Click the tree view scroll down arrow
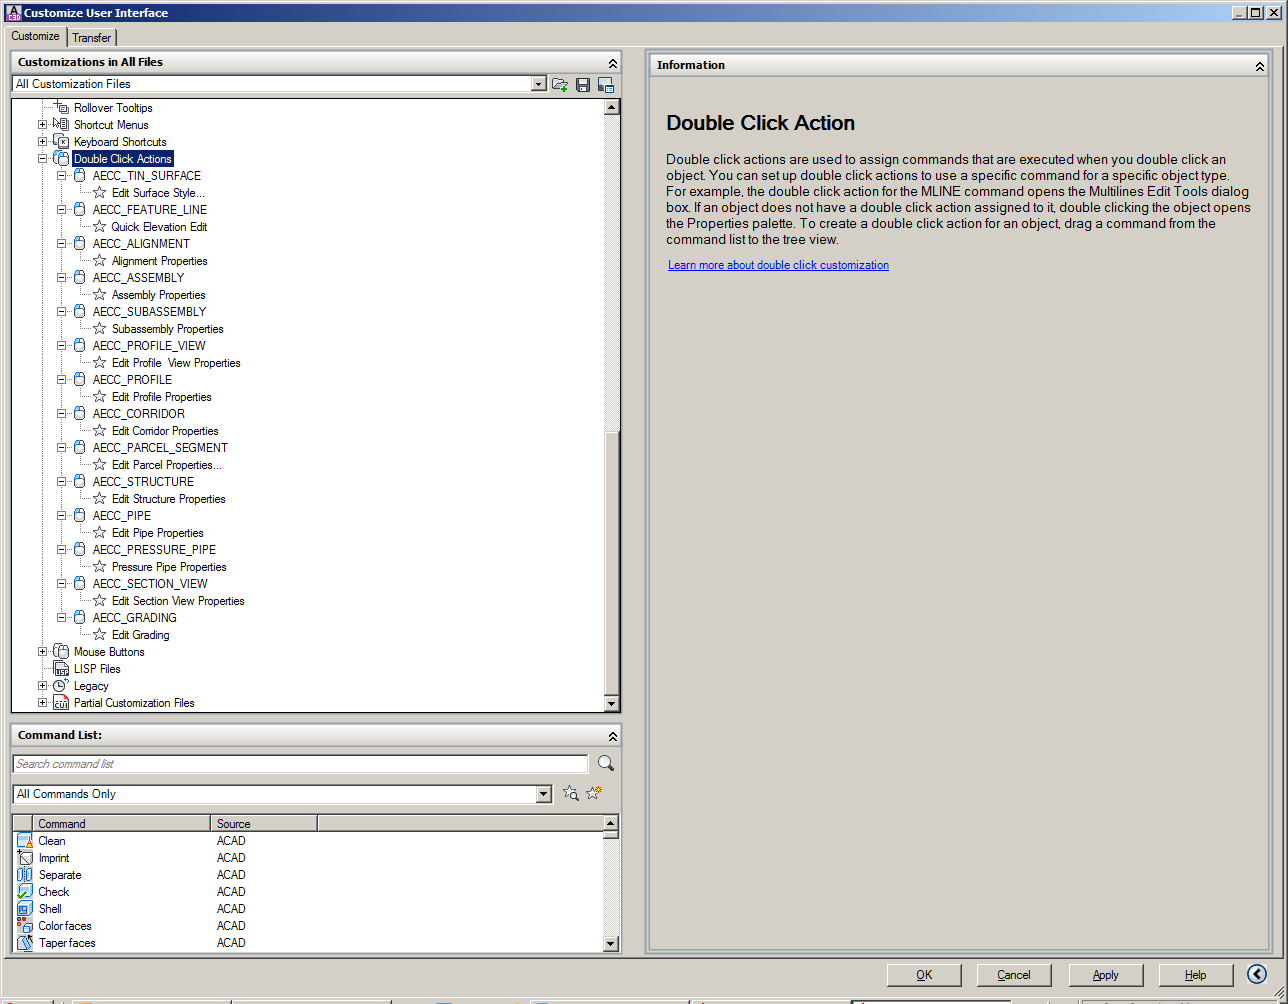This screenshot has width=1288, height=1004. (x=612, y=704)
